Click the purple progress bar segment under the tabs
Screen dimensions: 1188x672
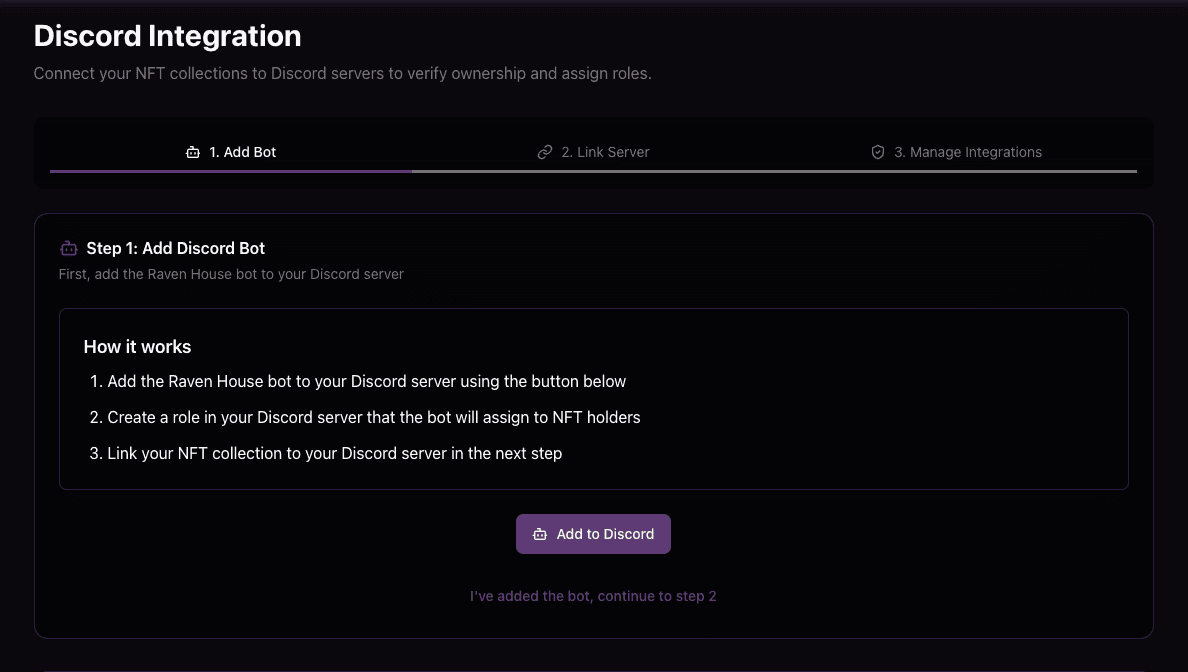click(x=230, y=171)
